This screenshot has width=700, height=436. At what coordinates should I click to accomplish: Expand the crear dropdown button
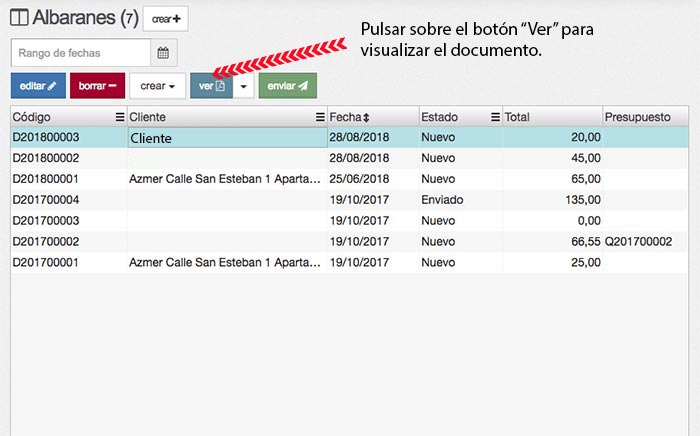(158, 86)
